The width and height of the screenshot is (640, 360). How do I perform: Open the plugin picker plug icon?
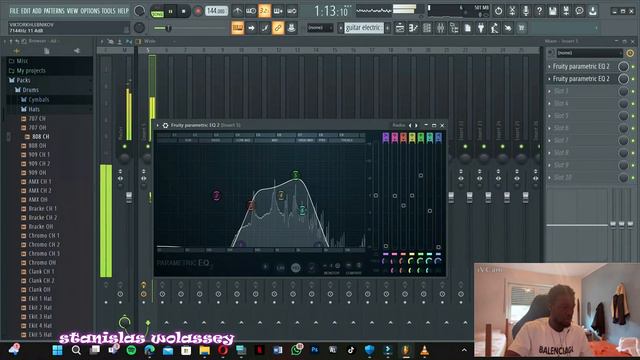point(481,28)
